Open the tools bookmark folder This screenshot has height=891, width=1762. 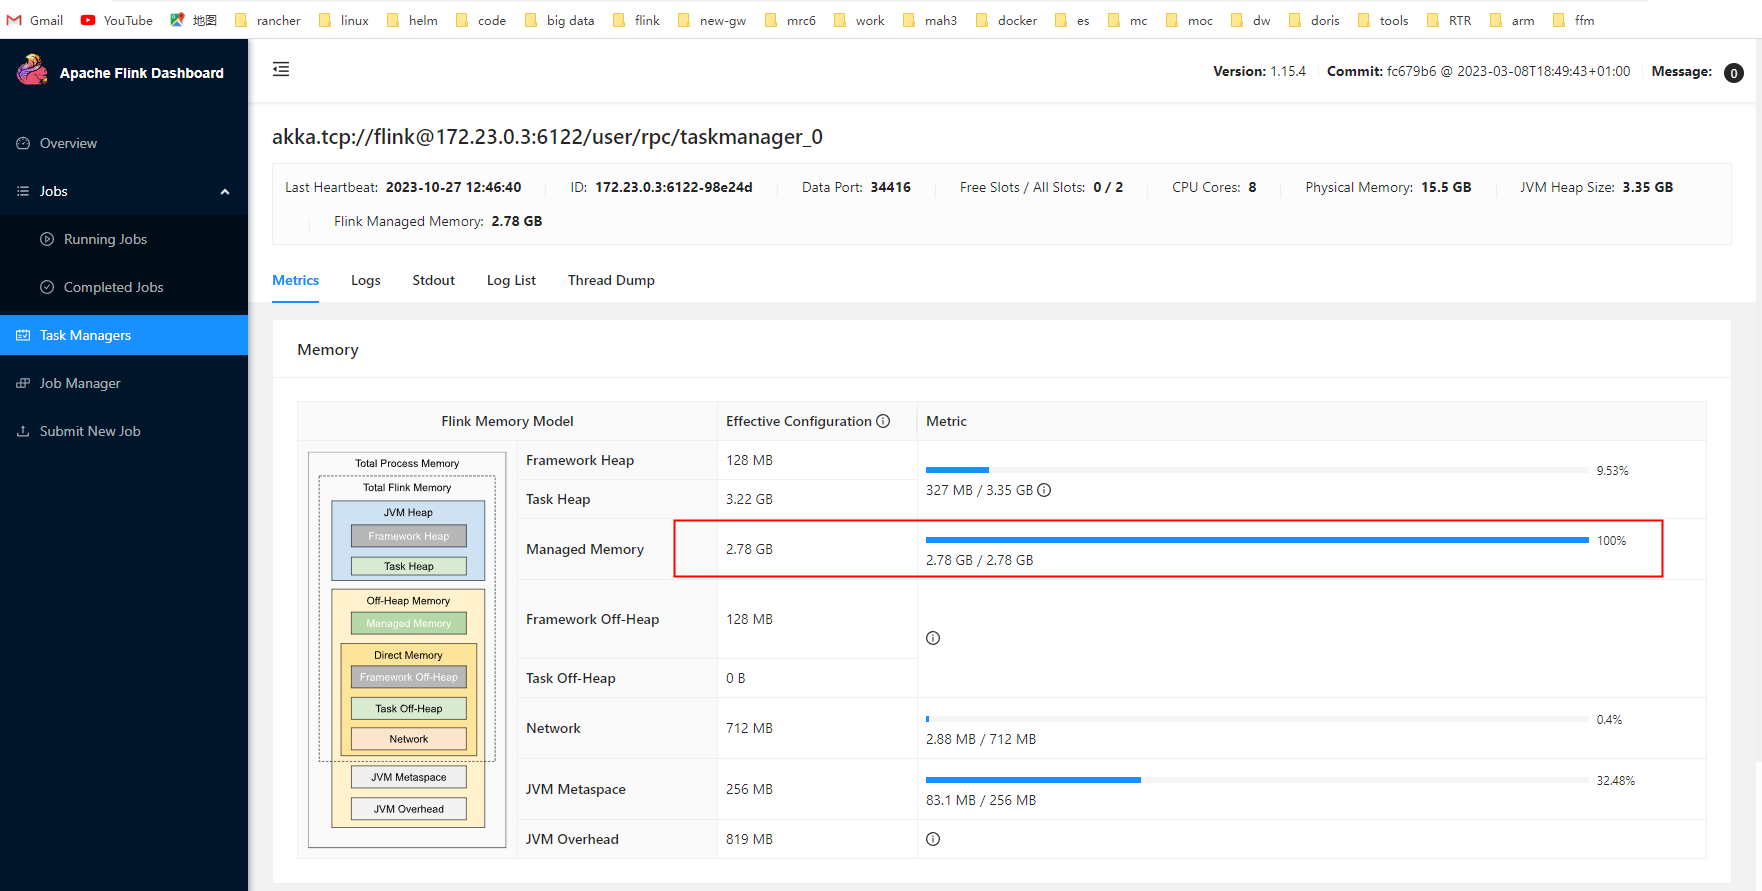coord(1383,20)
